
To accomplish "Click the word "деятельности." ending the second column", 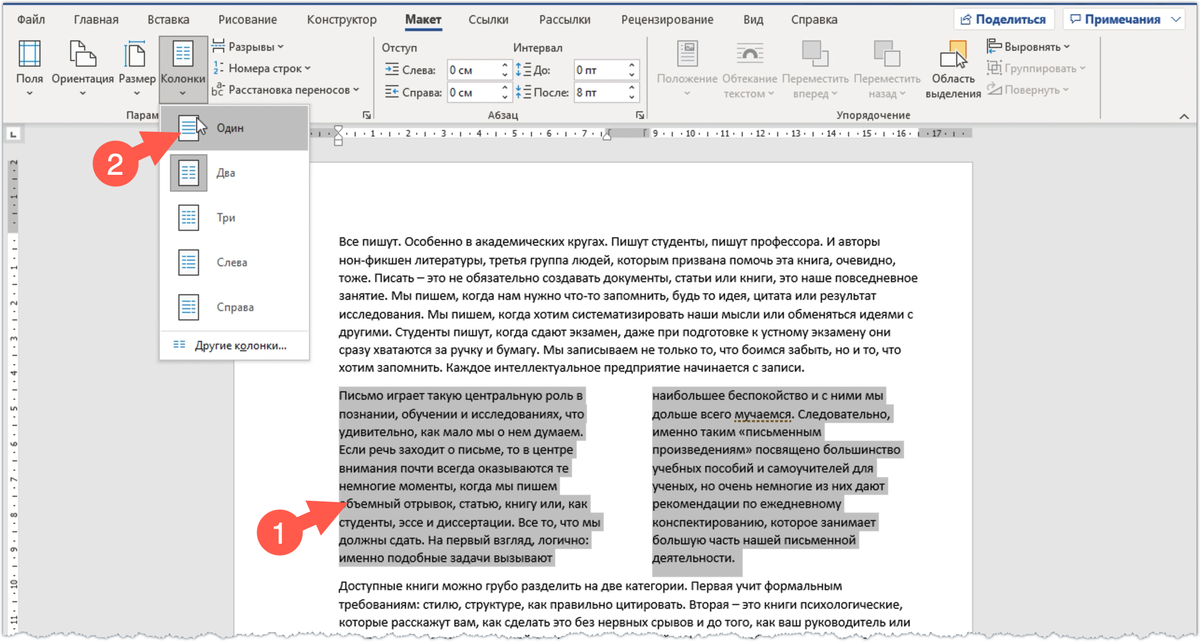I will [x=694, y=557].
